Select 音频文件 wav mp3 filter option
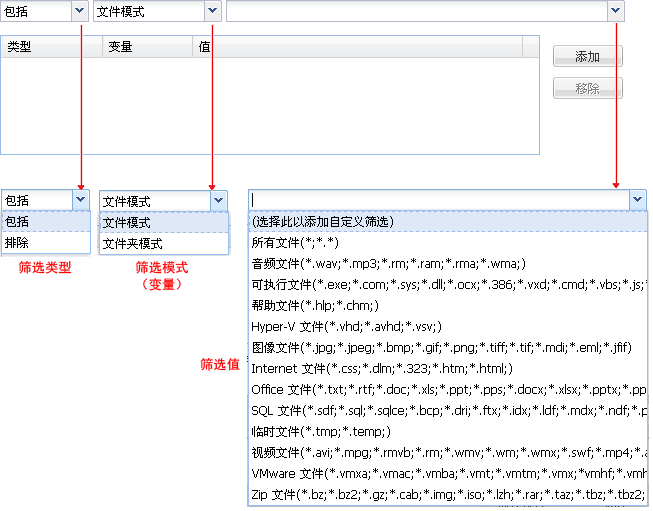The height and width of the screenshot is (511, 653). [448, 264]
